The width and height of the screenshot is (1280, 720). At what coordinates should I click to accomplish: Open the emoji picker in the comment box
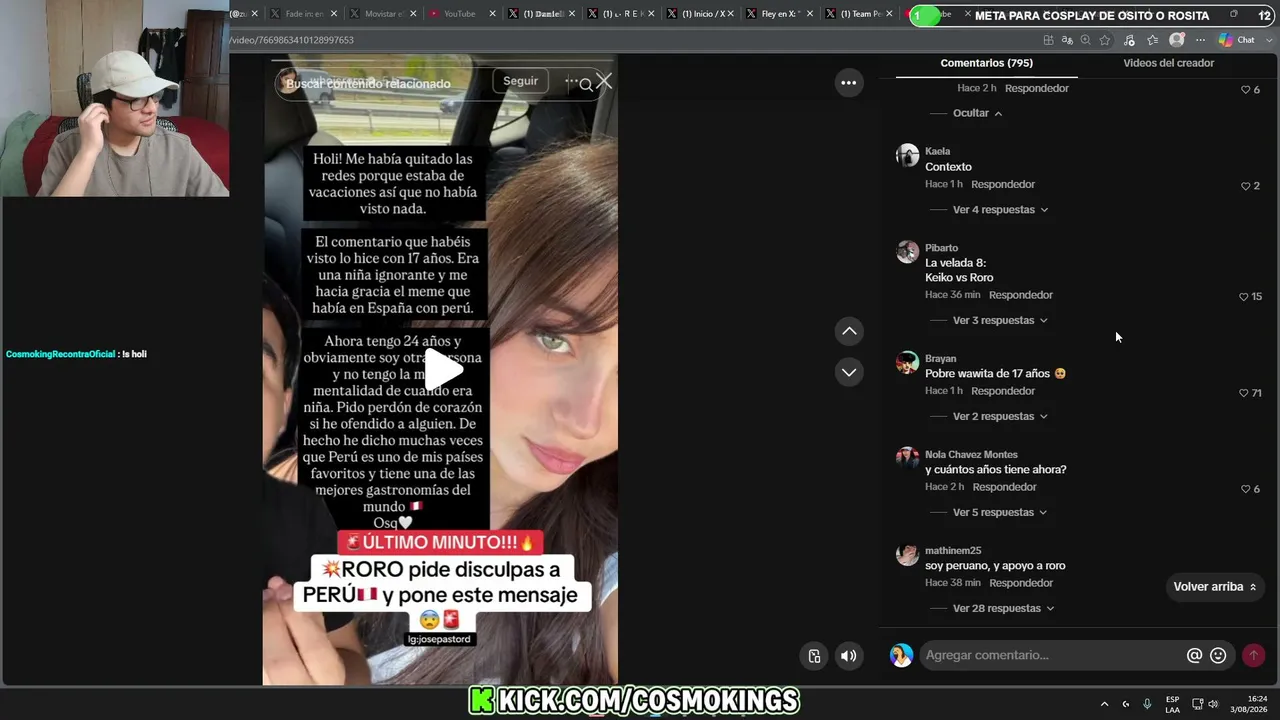pos(1218,656)
